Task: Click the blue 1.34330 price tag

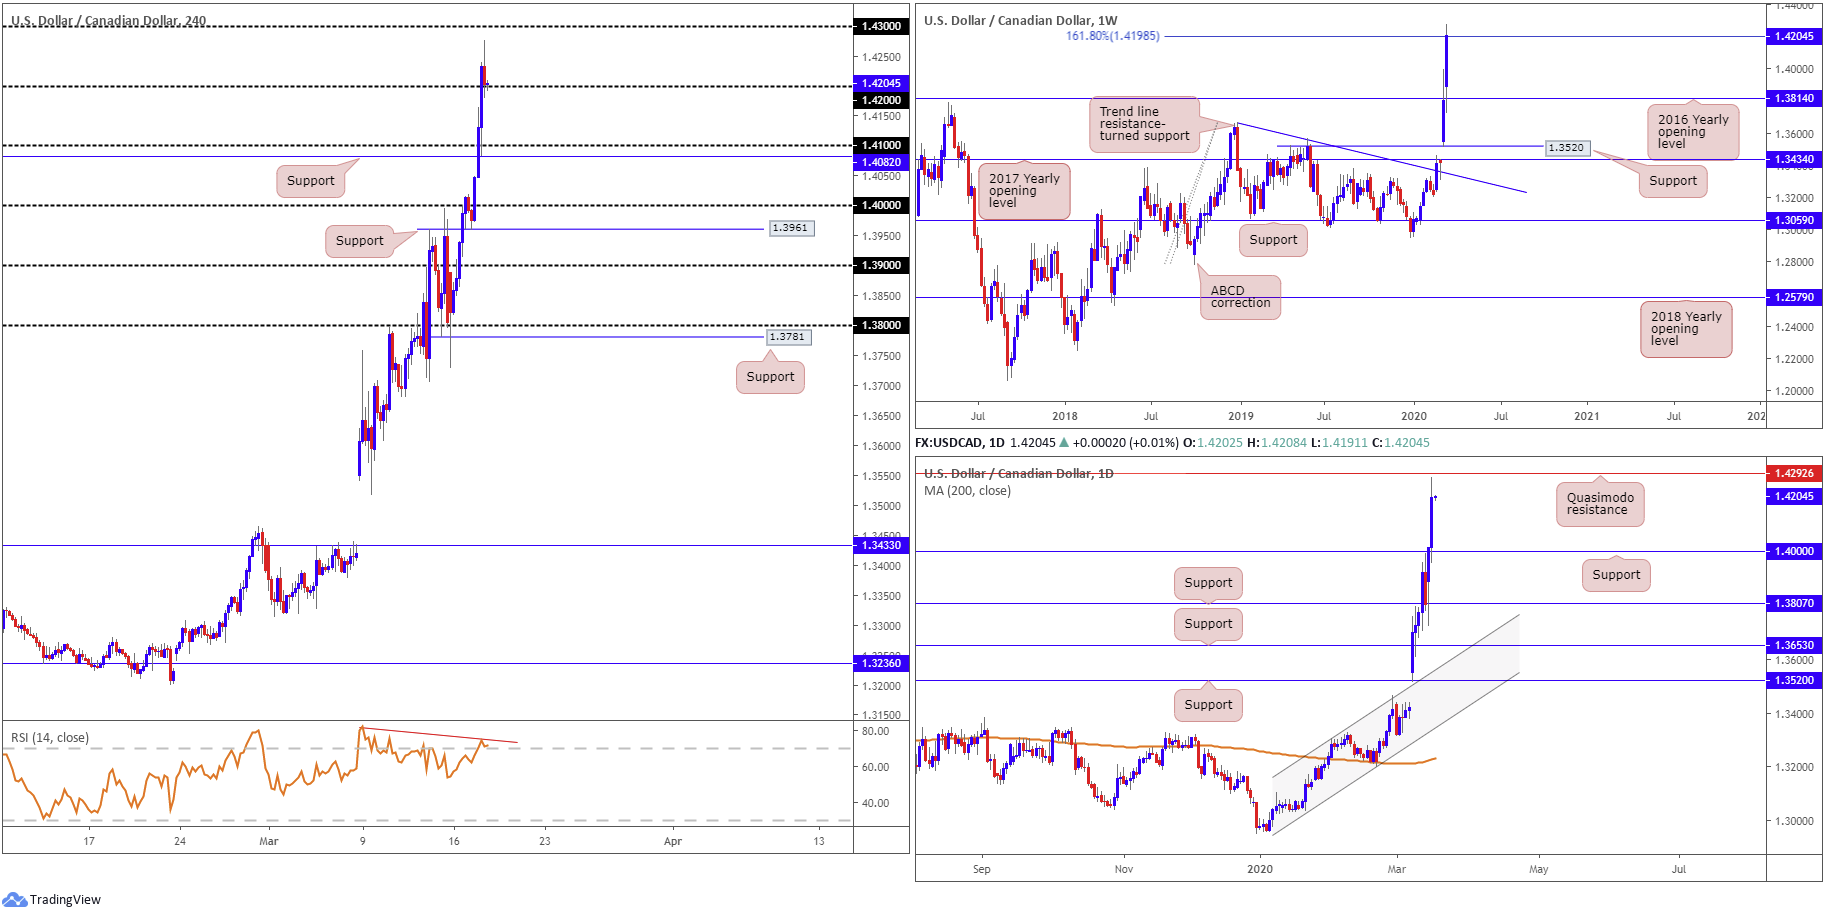Action: pos(881,545)
